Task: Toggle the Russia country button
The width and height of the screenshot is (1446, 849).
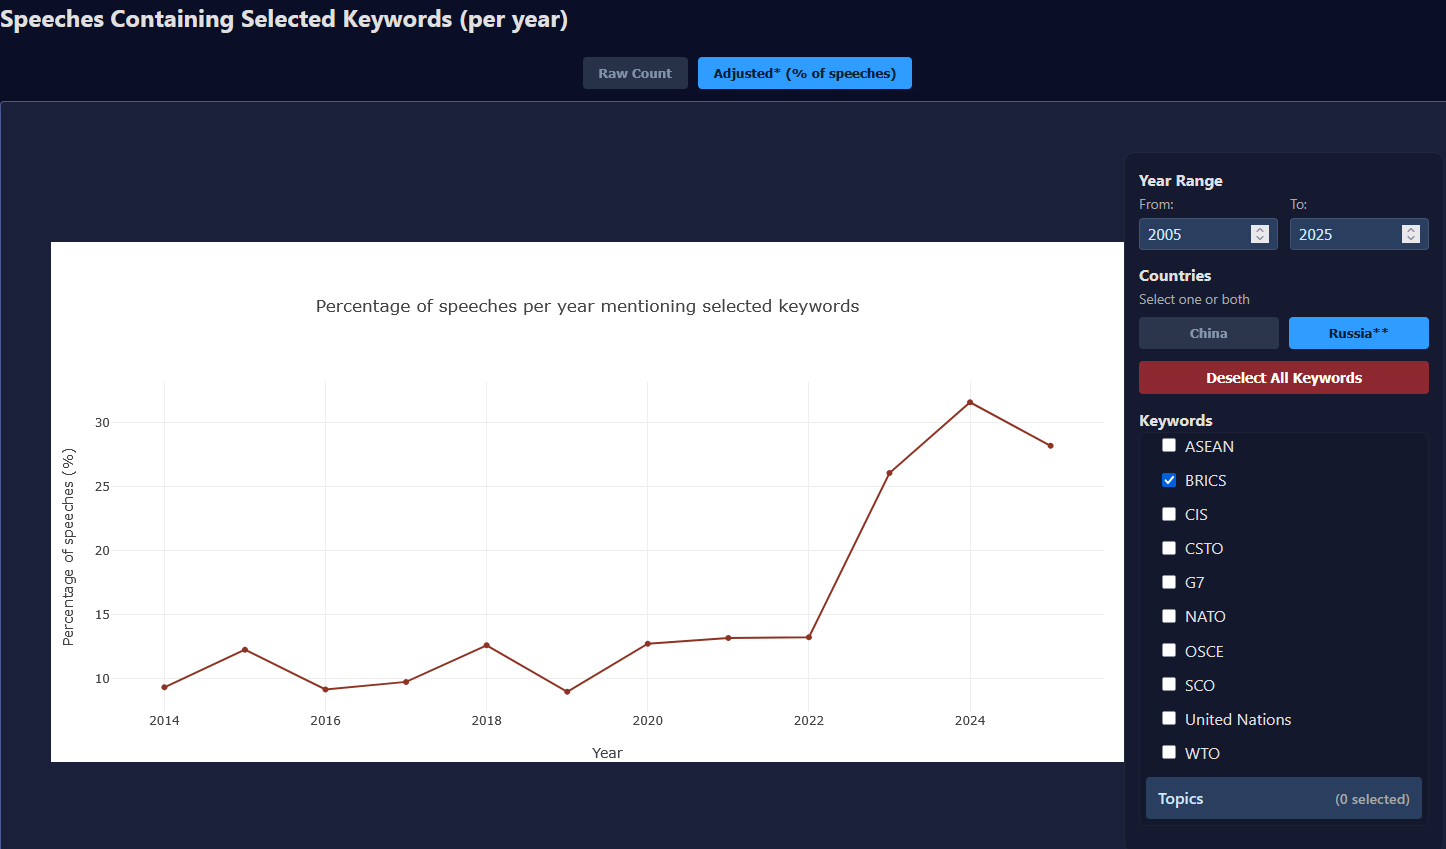Action: (x=1358, y=333)
